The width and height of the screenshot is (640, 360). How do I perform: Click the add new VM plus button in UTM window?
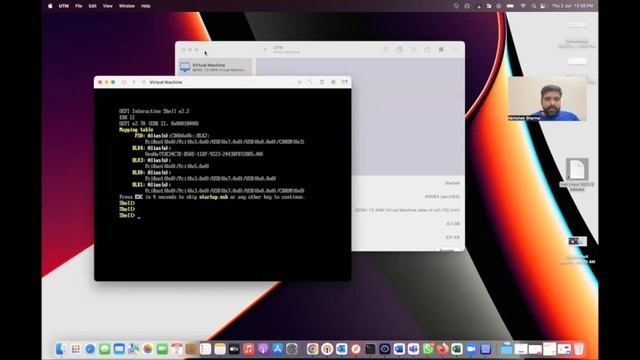(x=265, y=50)
